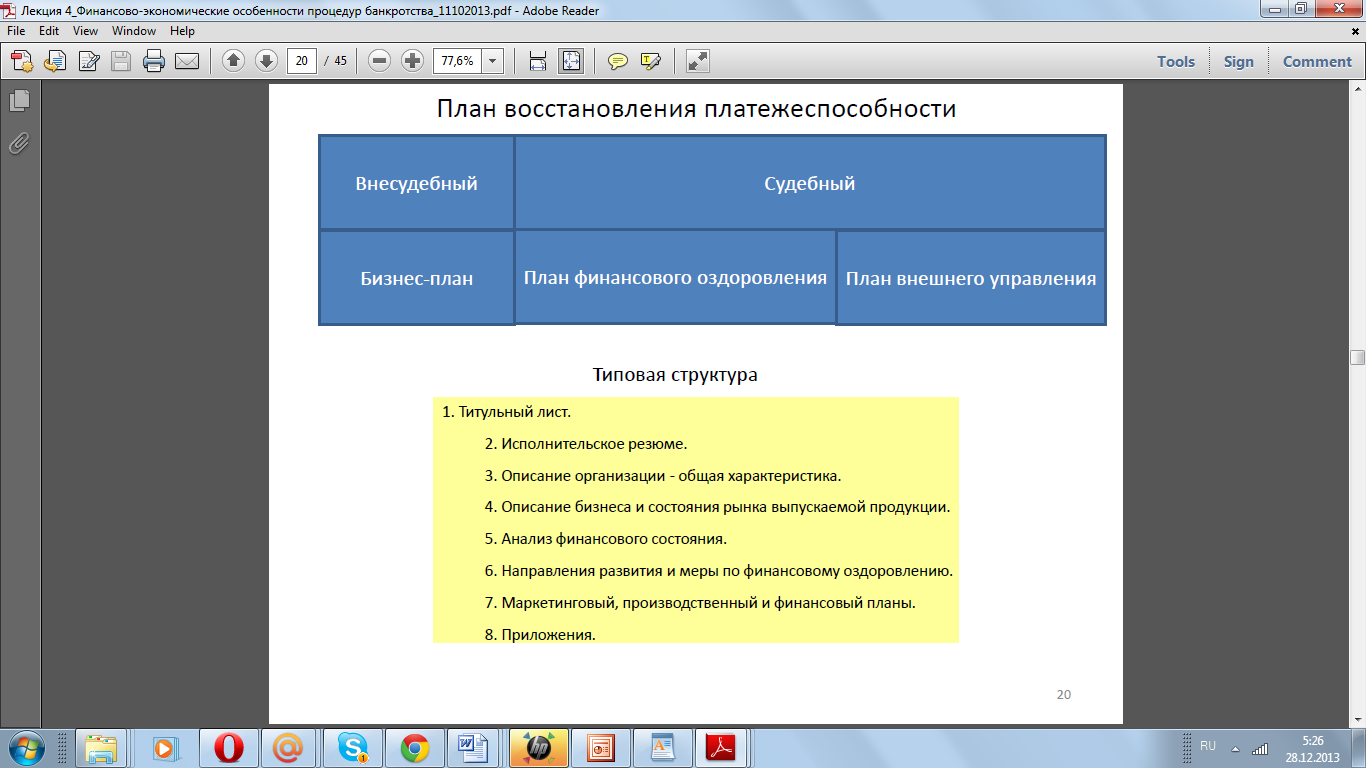Click the page number input field
Viewport: 1366px width, 768px height.
301,61
